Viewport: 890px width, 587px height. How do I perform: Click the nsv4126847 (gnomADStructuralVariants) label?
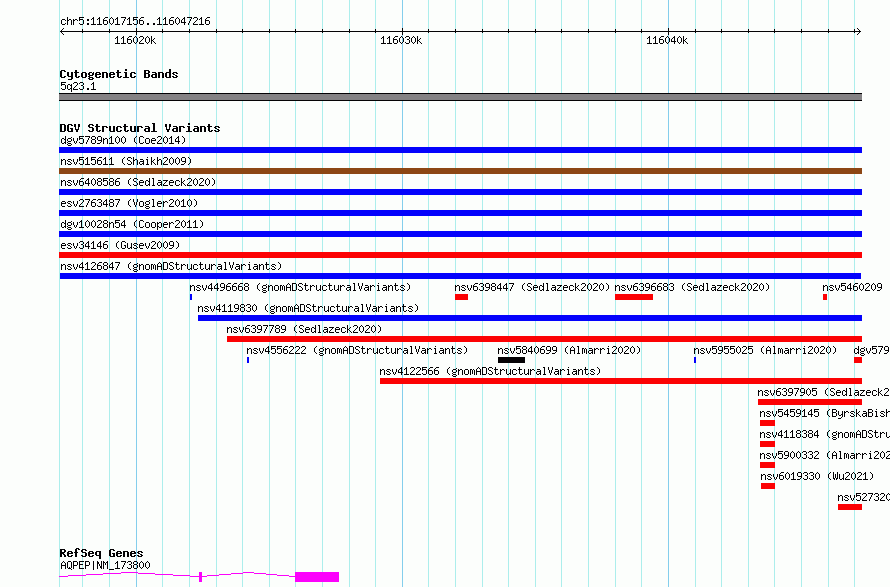coord(171,266)
